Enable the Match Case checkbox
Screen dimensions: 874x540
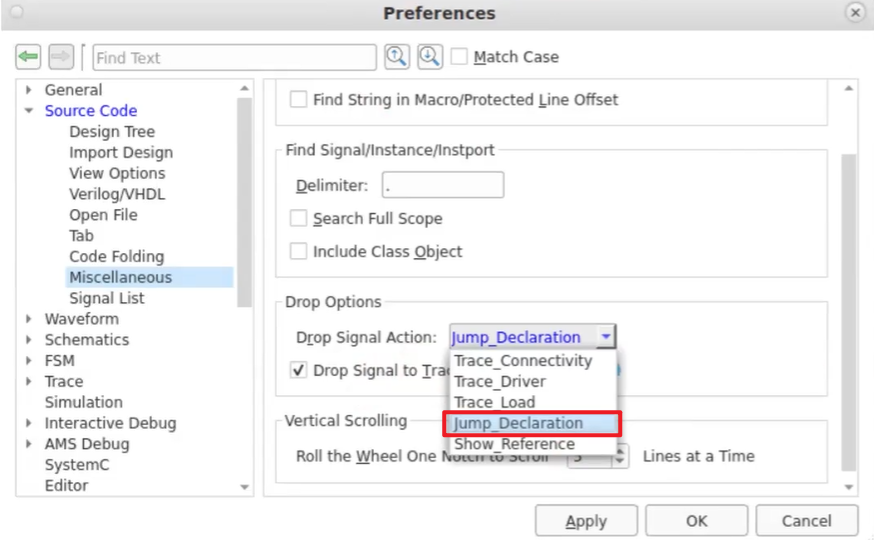coord(459,57)
